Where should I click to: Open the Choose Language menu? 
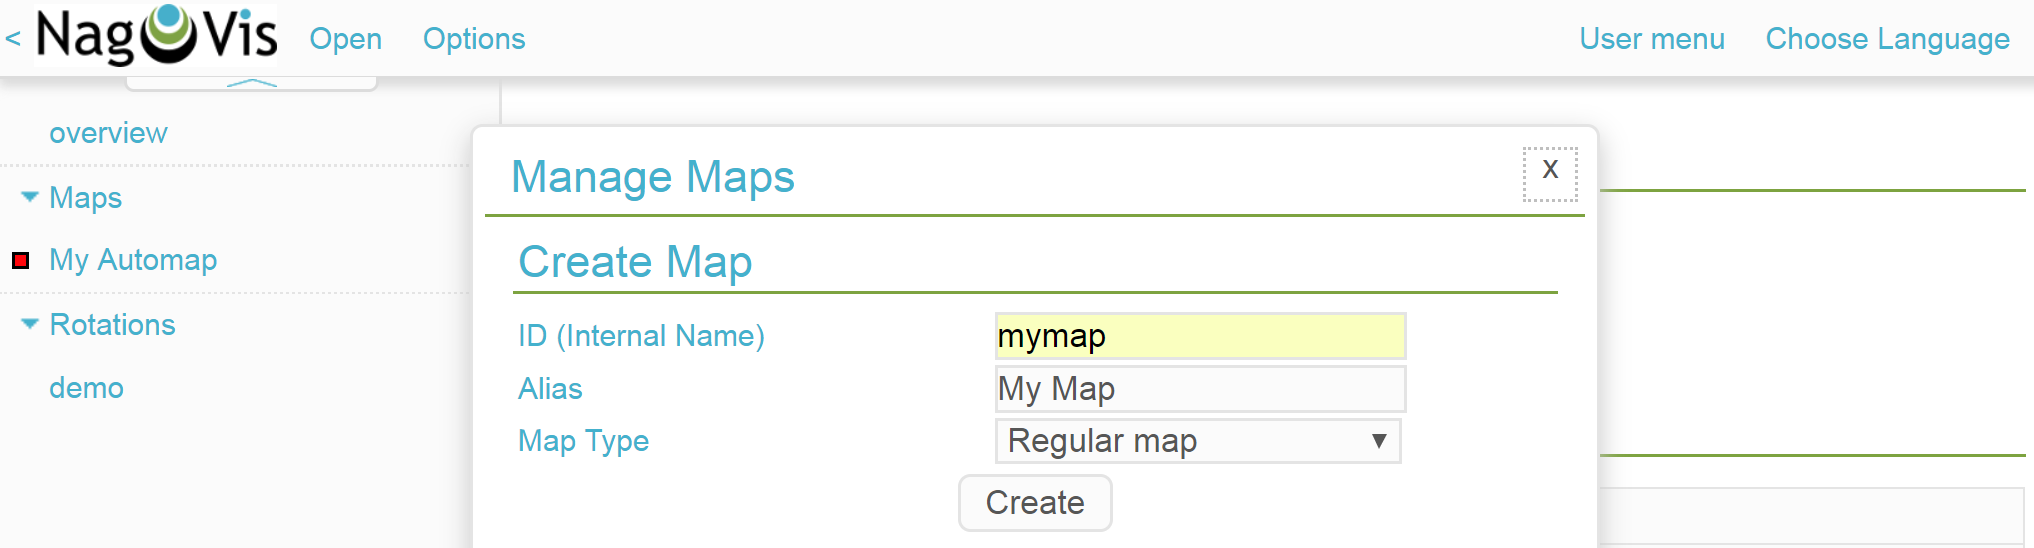tap(1887, 39)
